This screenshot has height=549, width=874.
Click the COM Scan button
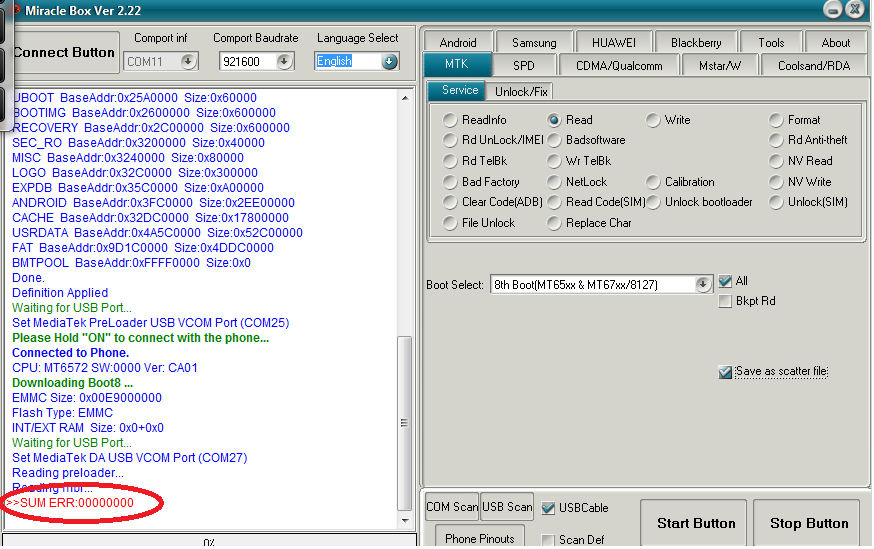(452, 507)
